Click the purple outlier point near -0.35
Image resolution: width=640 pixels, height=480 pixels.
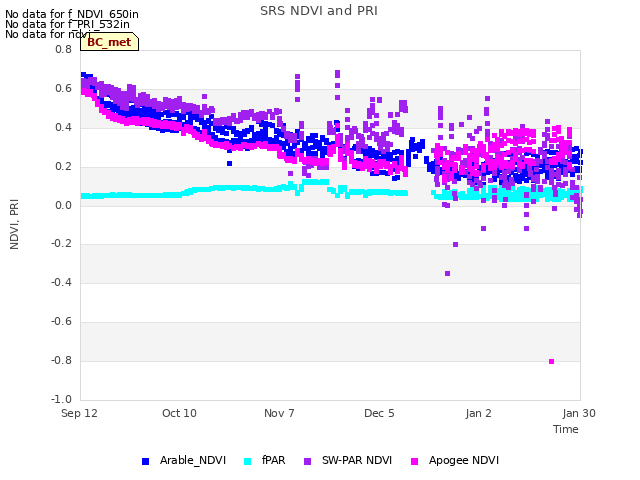point(447,273)
